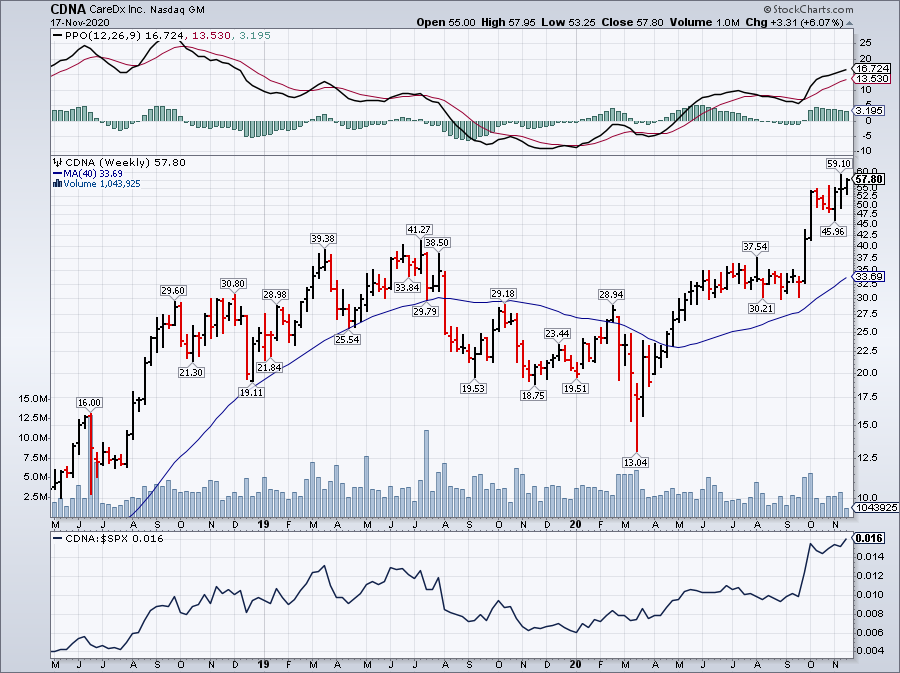The width and height of the screenshot is (900, 673).
Task: Click the Low 53.25 value
Action: pos(569,22)
